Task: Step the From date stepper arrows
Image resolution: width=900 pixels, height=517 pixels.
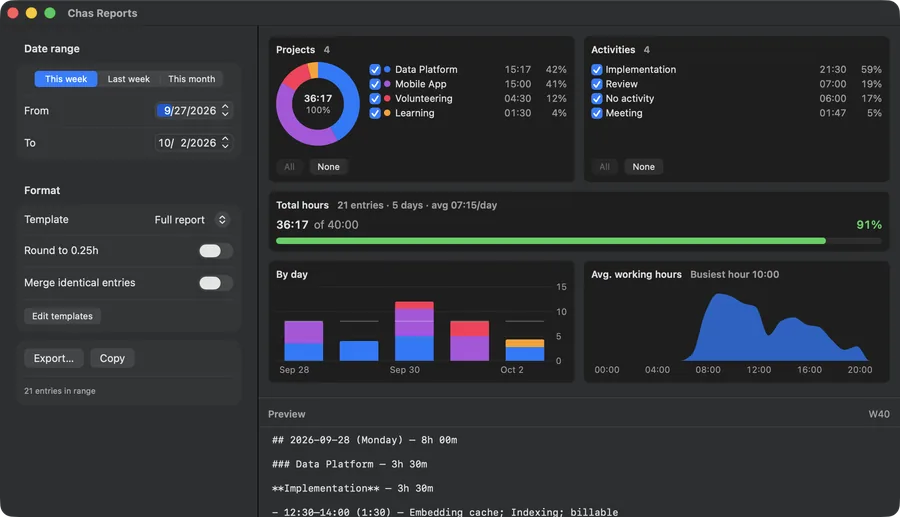Action: point(226,110)
